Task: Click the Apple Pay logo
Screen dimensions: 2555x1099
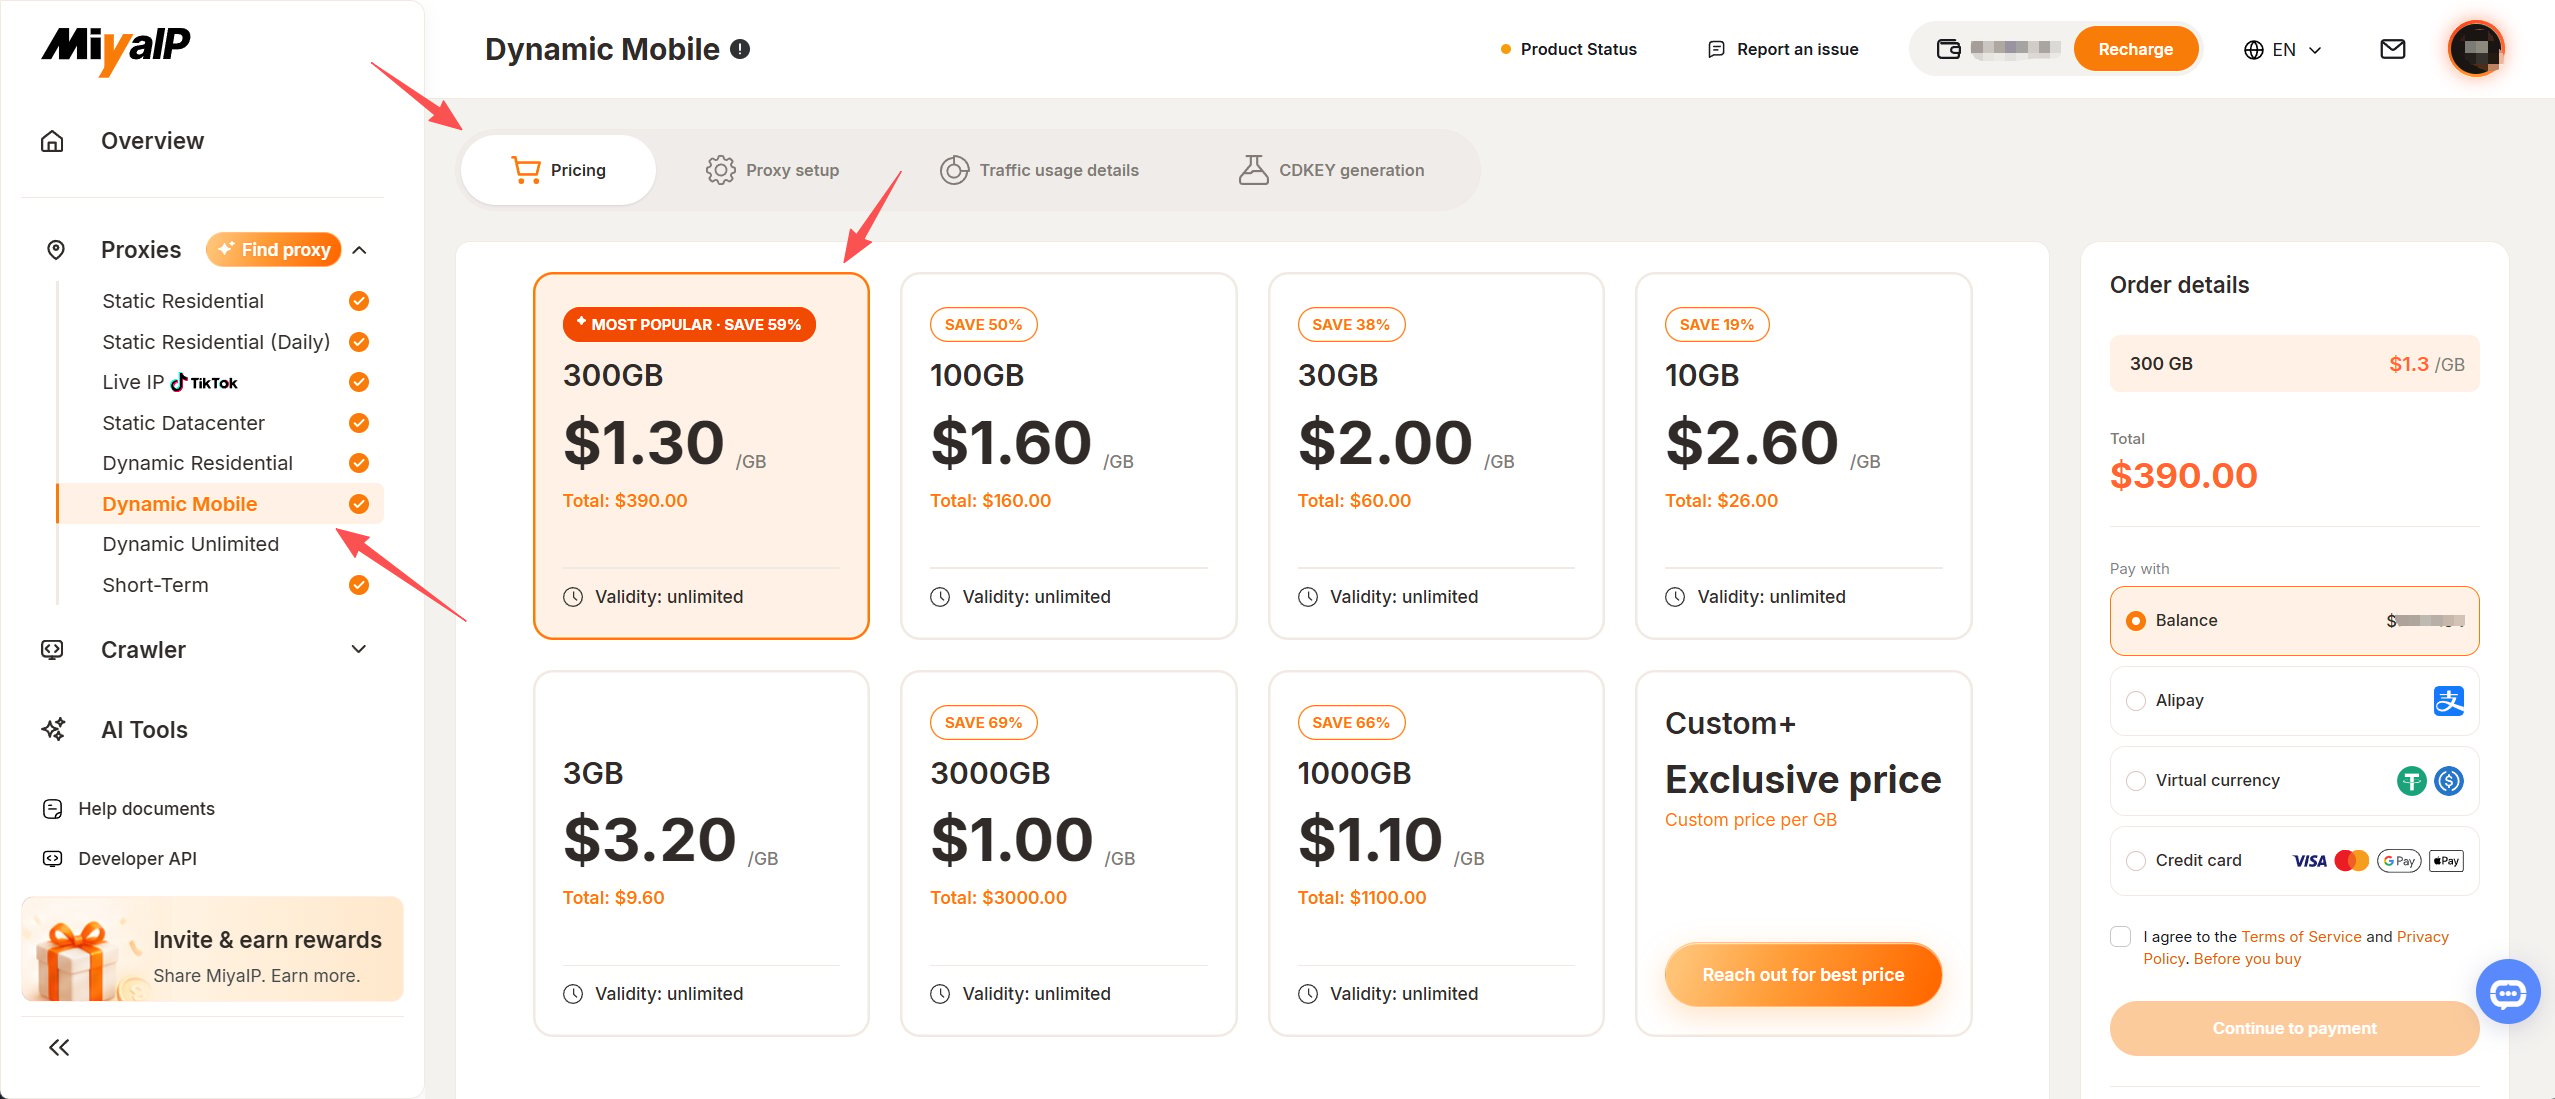Action: [2447, 861]
